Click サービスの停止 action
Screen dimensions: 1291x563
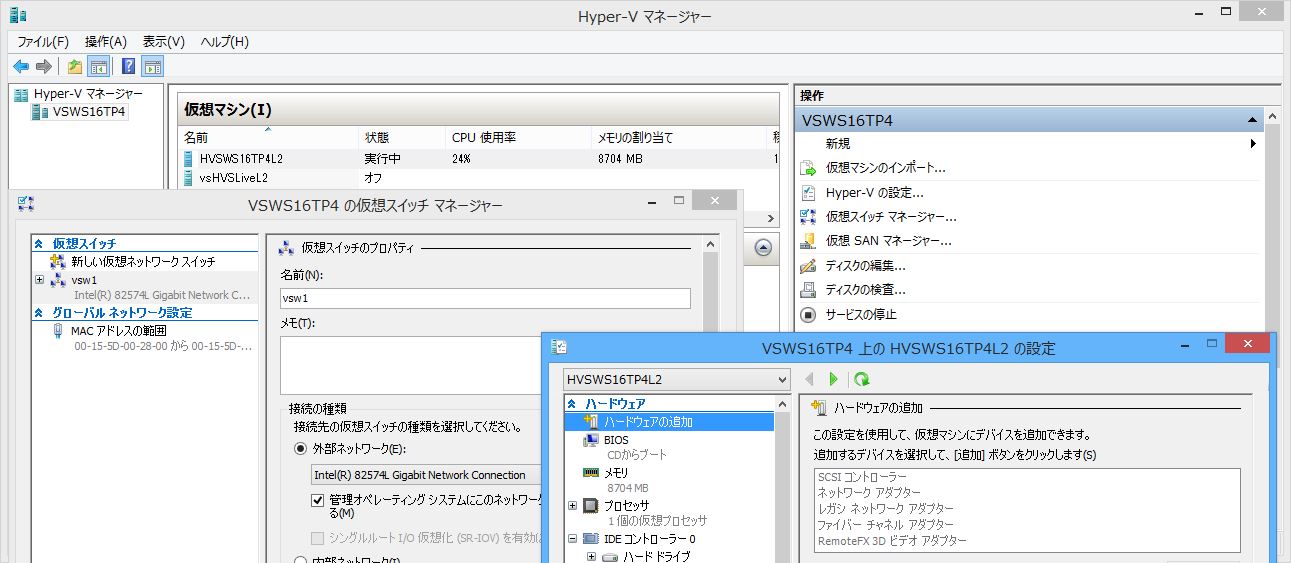tap(860, 314)
